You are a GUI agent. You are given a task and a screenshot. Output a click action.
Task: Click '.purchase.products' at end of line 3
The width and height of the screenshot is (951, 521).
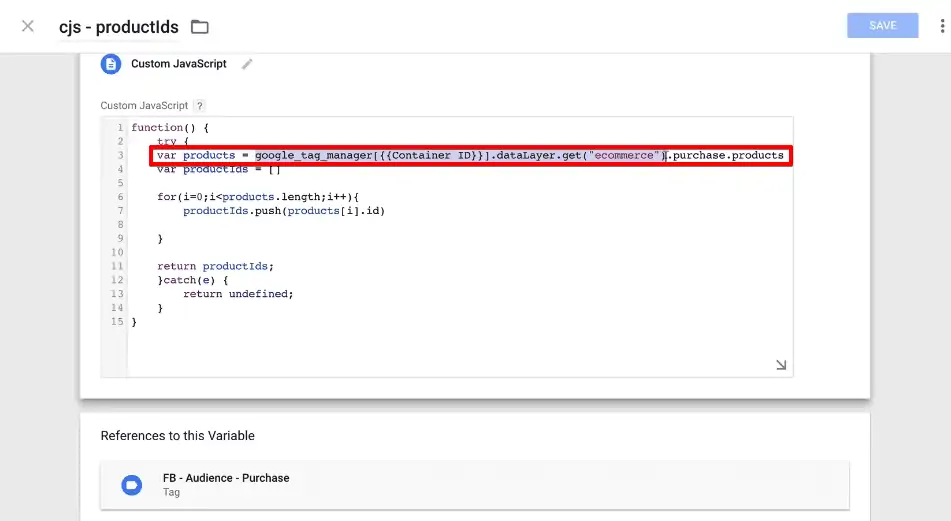[x=725, y=155]
